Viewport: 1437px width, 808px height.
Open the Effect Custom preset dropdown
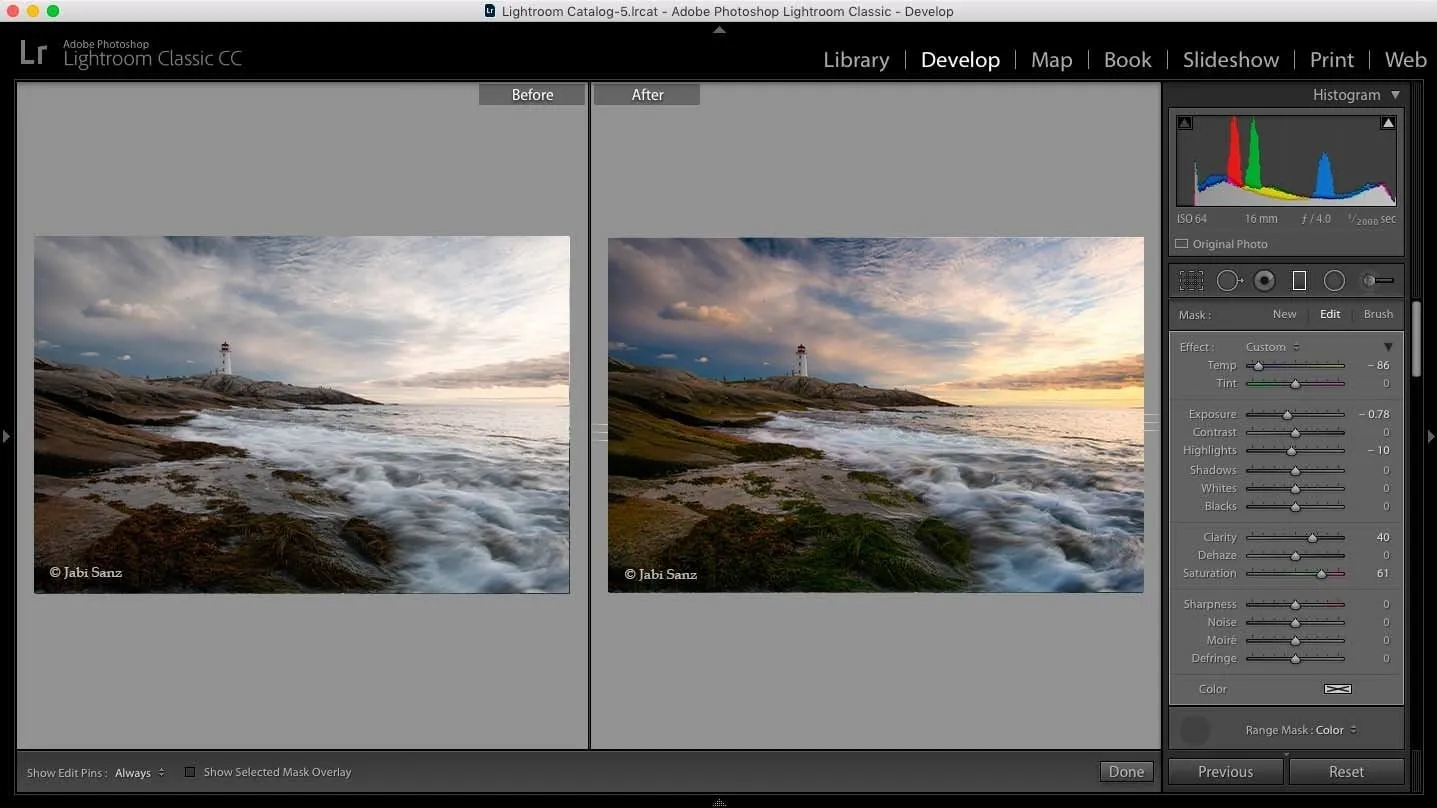[1272, 347]
